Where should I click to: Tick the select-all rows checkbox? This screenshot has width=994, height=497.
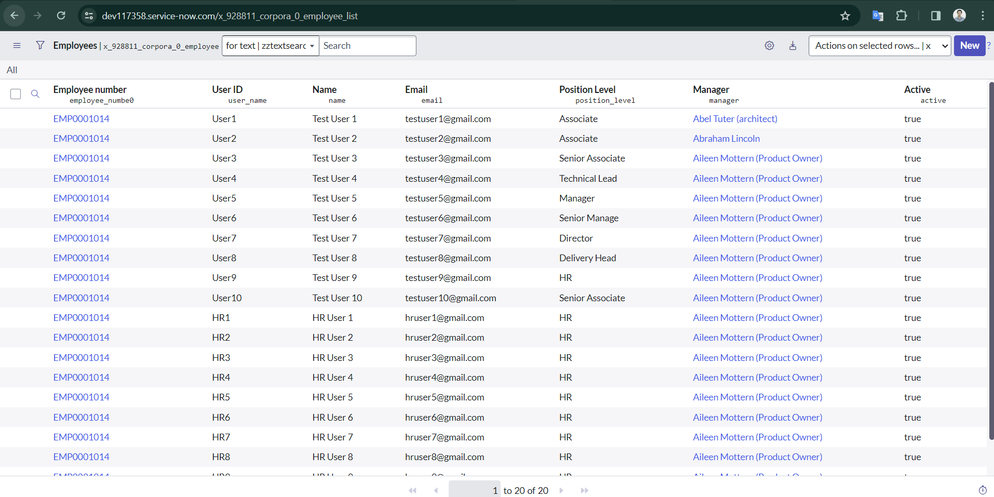click(16, 94)
